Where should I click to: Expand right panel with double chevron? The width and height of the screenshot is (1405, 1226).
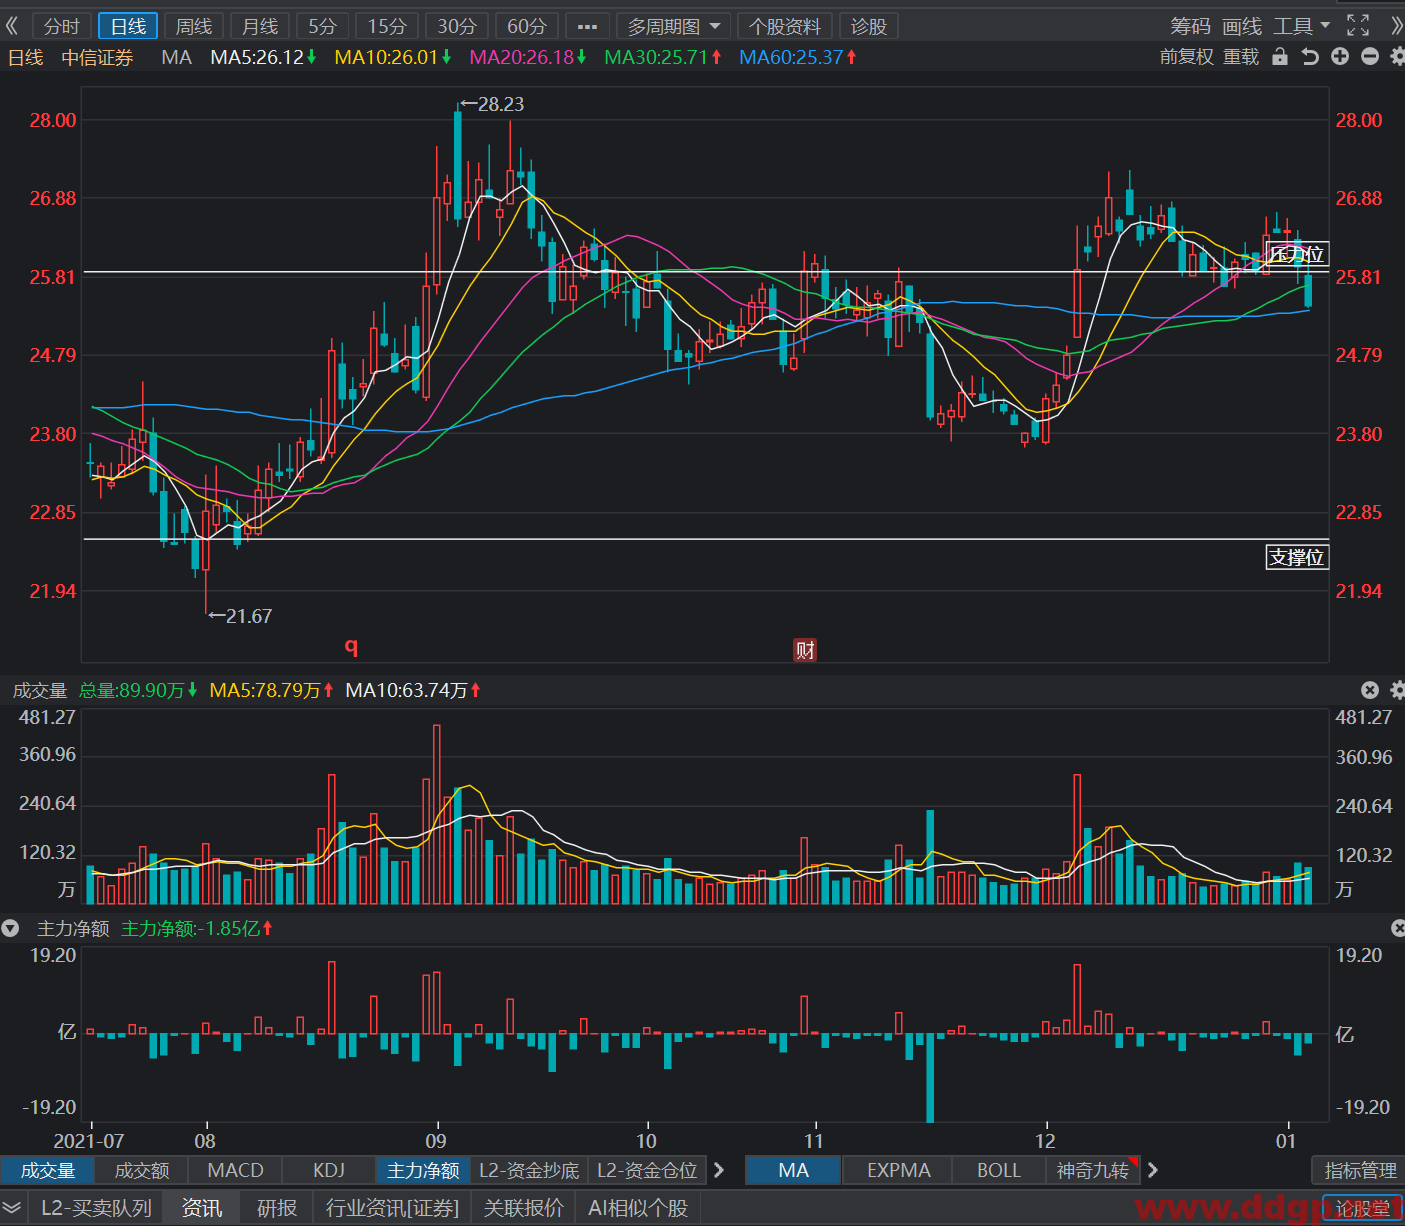point(1396,26)
